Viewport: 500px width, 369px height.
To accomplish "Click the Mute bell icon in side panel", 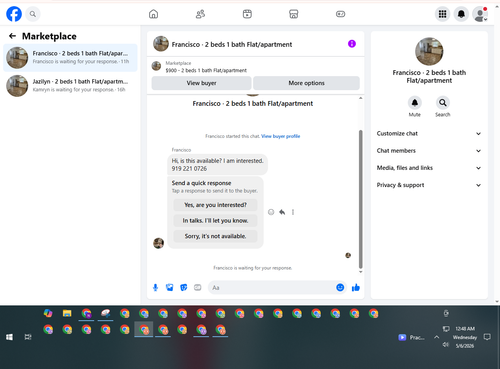I will coord(415,103).
